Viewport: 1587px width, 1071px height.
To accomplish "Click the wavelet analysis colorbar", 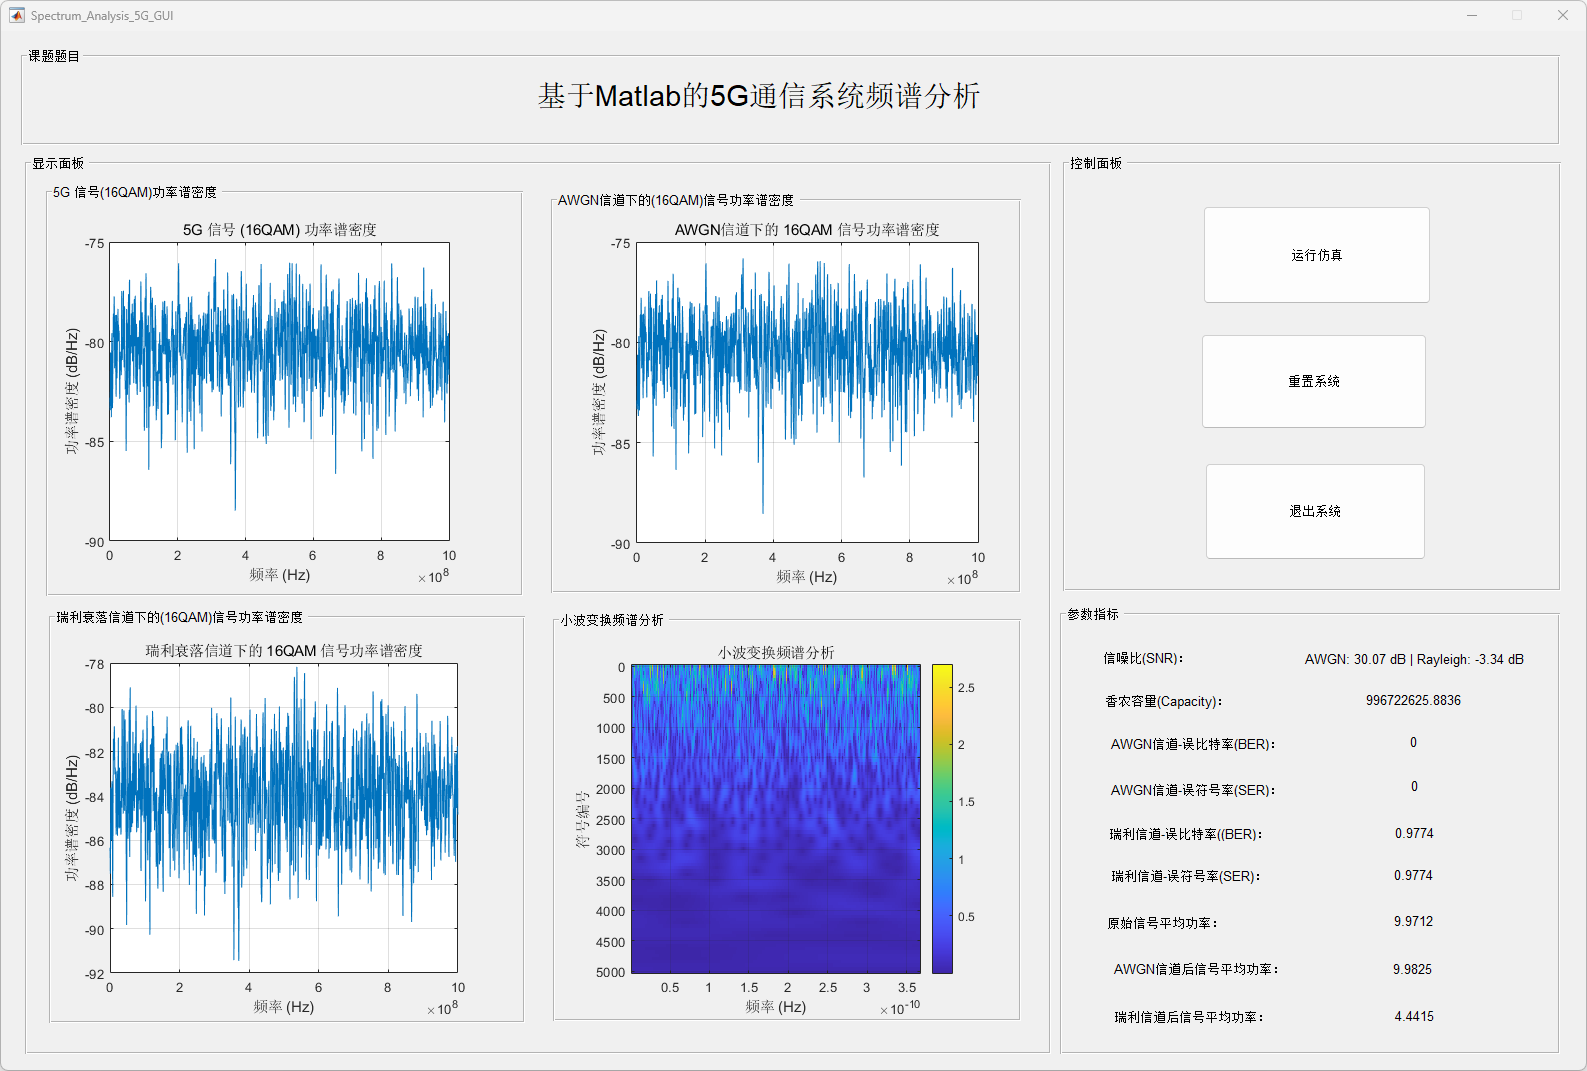I will [x=942, y=818].
